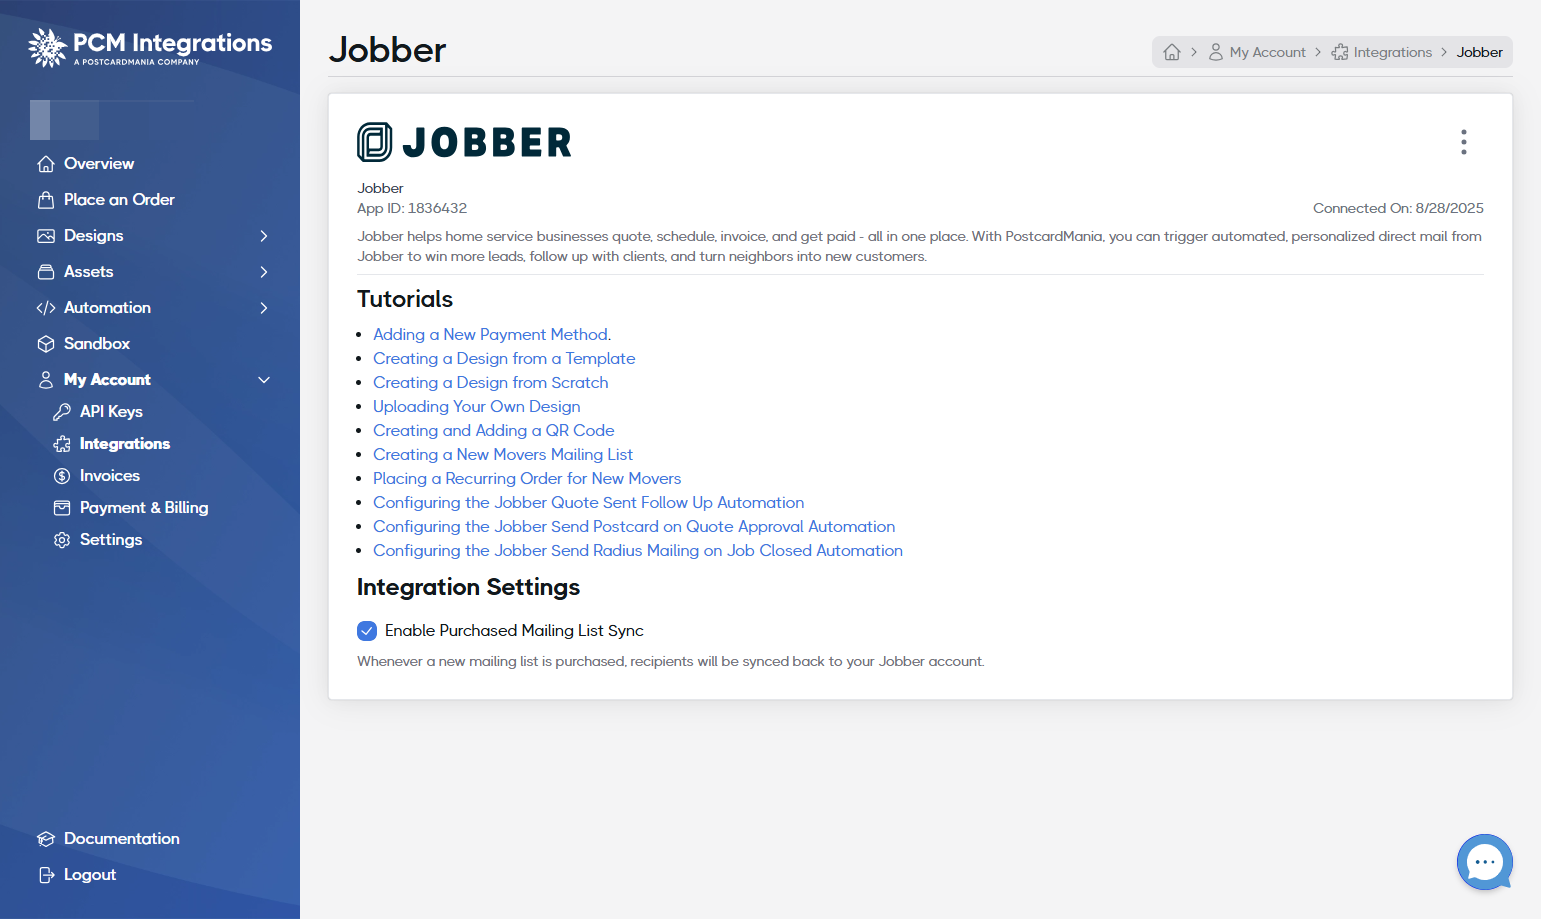Click the API Keys key icon
The width and height of the screenshot is (1541, 919).
pyautogui.click(x=62, y=412)
